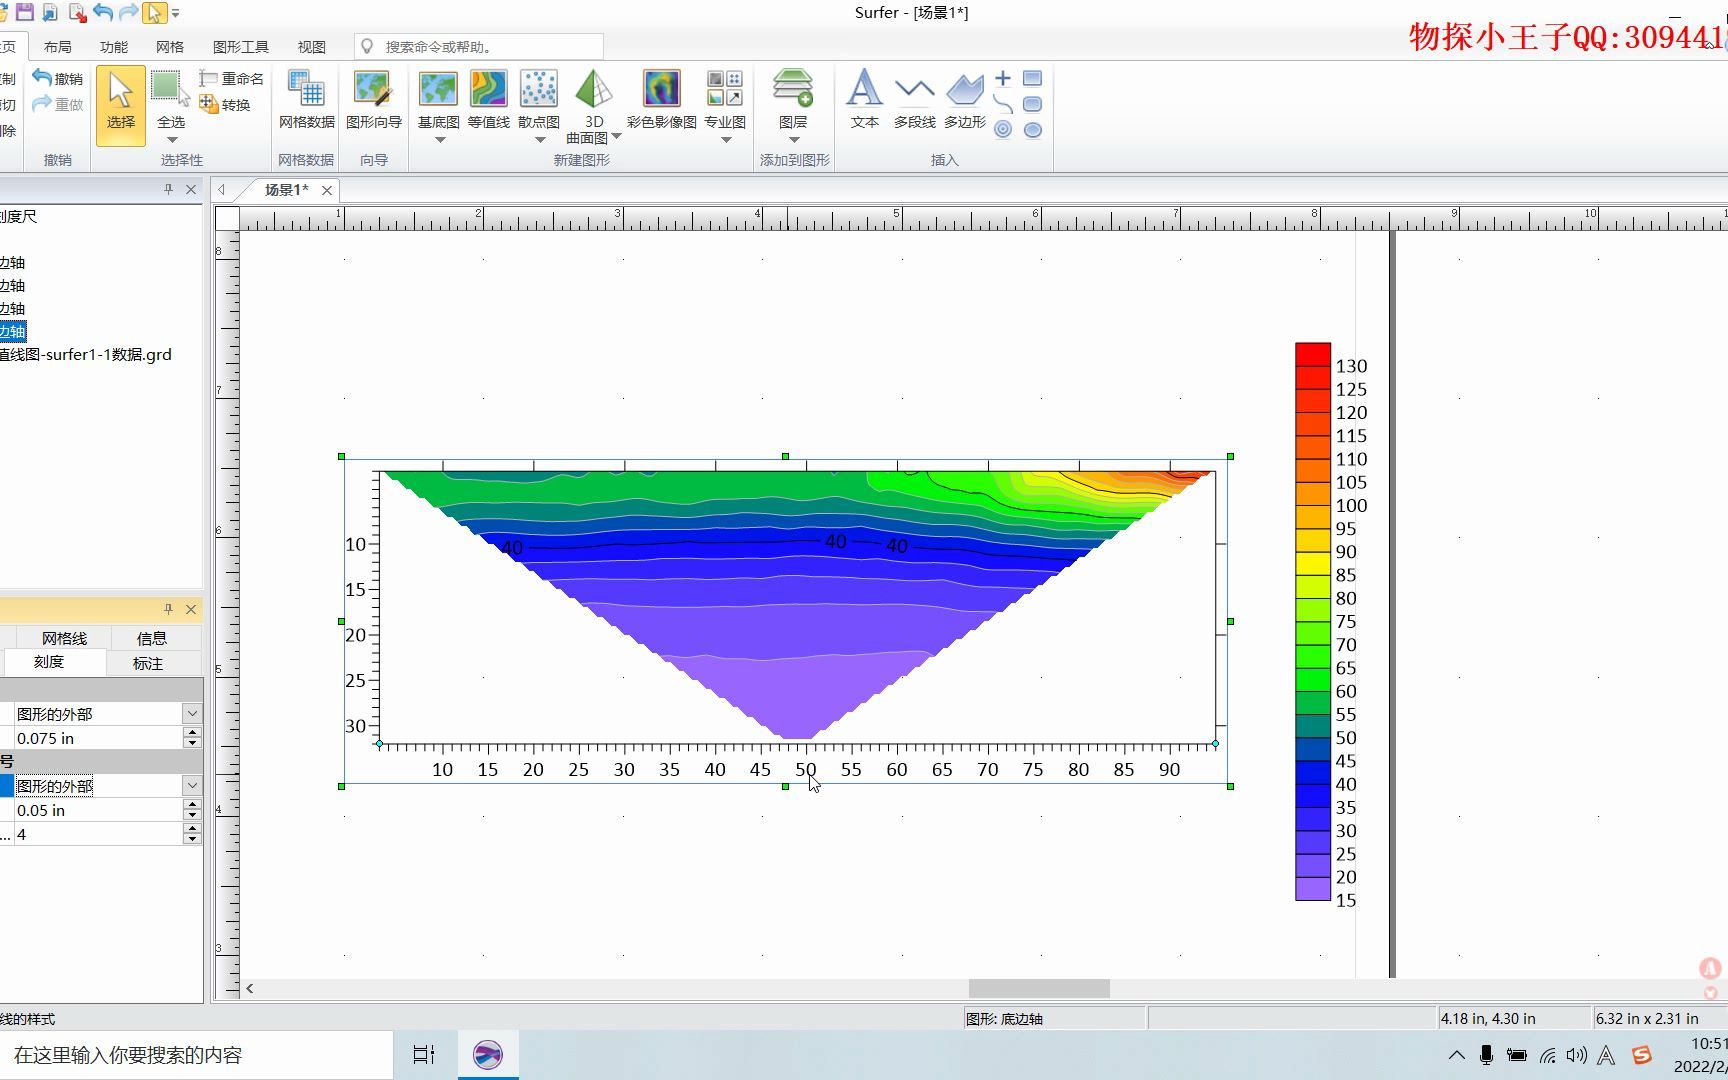Expand the 图层 dropdown arrow
The image size is (1728, 1080).
[x=794, y=139]
